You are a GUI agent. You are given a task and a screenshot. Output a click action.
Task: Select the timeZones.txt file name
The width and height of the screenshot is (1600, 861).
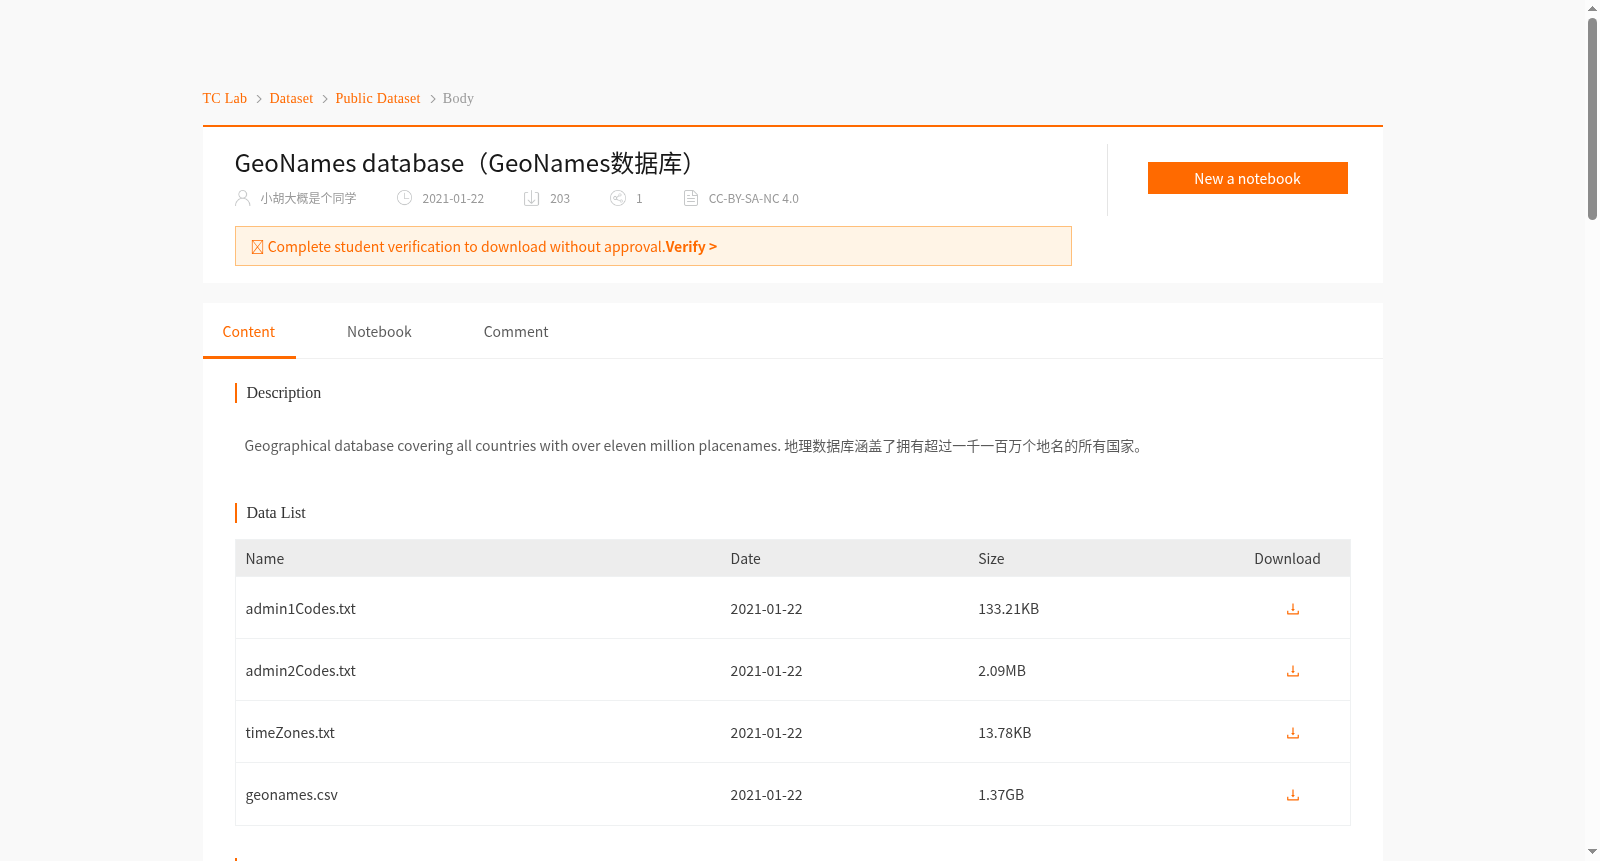click(290, 733)
